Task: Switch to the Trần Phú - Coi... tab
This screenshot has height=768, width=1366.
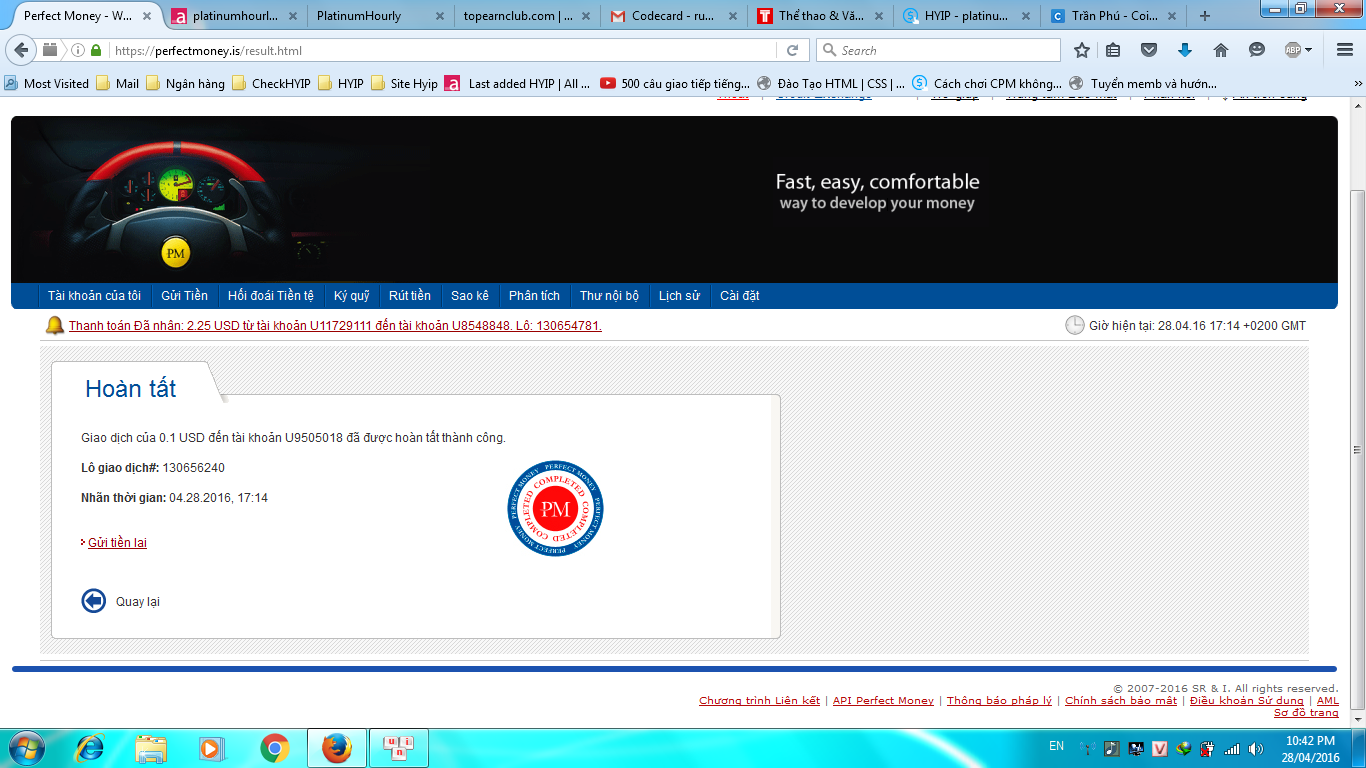Action: click(1112, 16)
